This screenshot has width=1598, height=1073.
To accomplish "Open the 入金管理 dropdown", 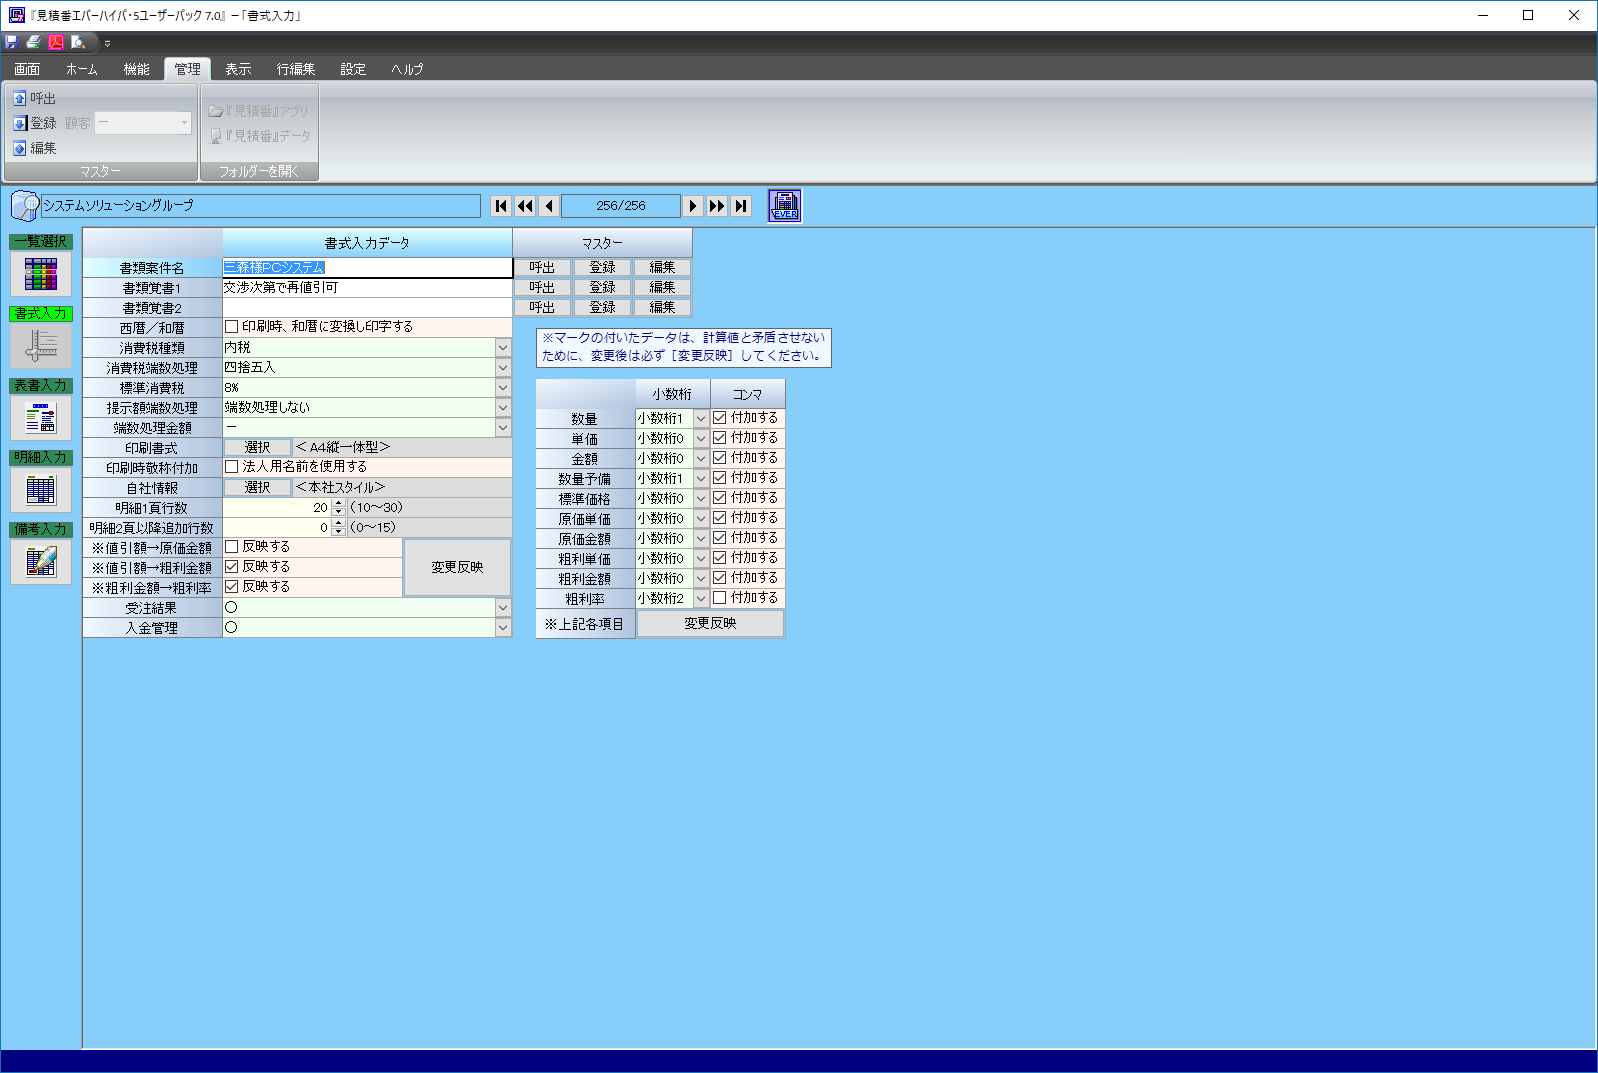I will point(503,628).
